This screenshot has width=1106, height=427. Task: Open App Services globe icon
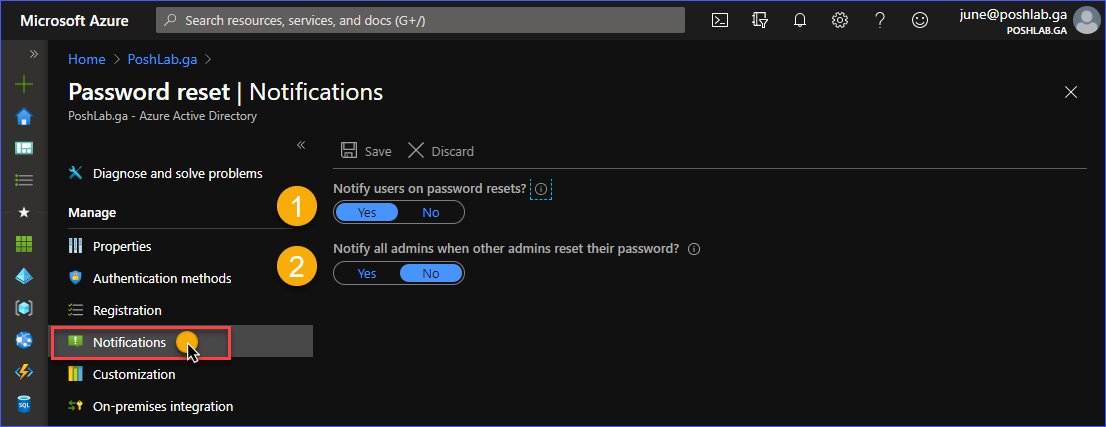[x=24, y=340]
